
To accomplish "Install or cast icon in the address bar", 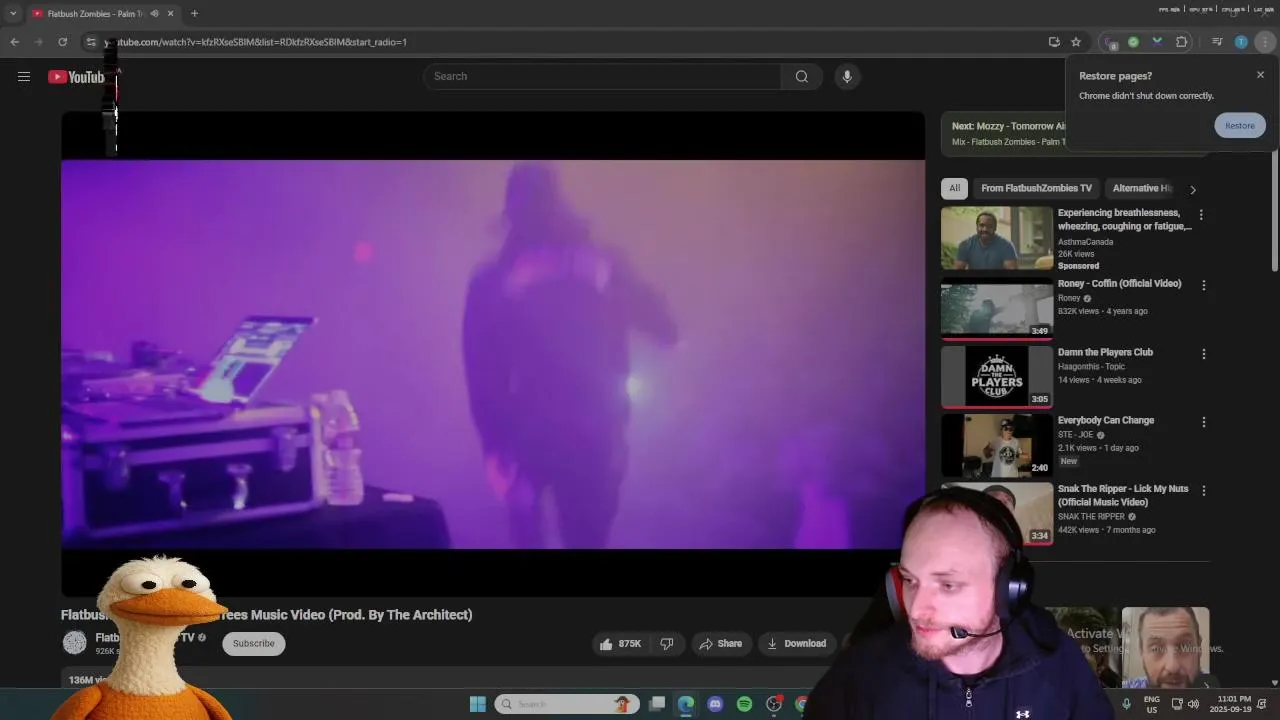I will [1054, 42].
